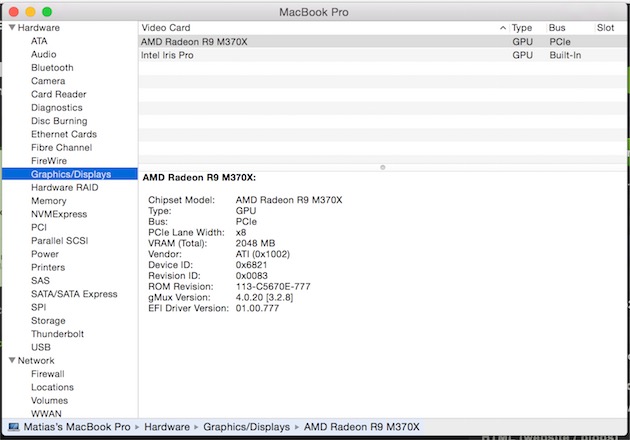This screenshot has width=630, height=440.
Task: Click the sort arrow in Video Card header
Action: tap(503, 28)
